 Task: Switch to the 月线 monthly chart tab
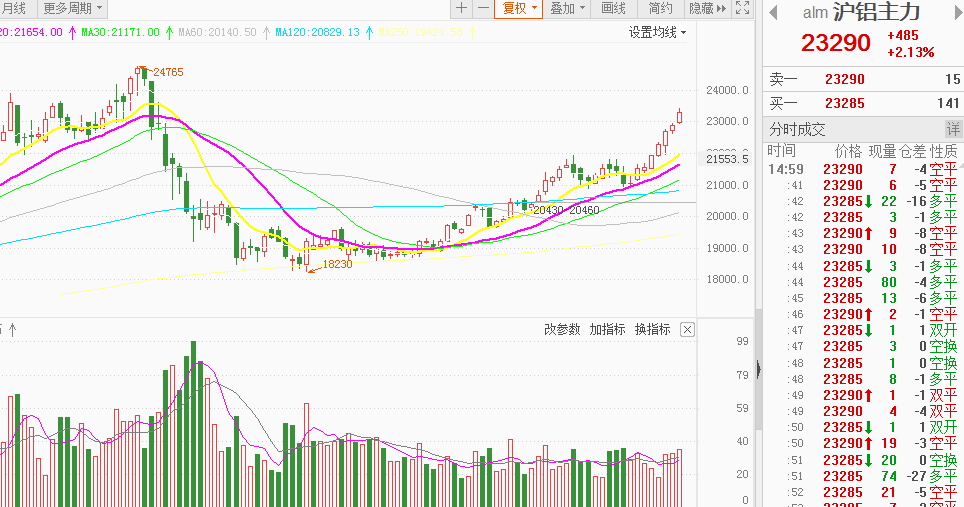[14, 9]
